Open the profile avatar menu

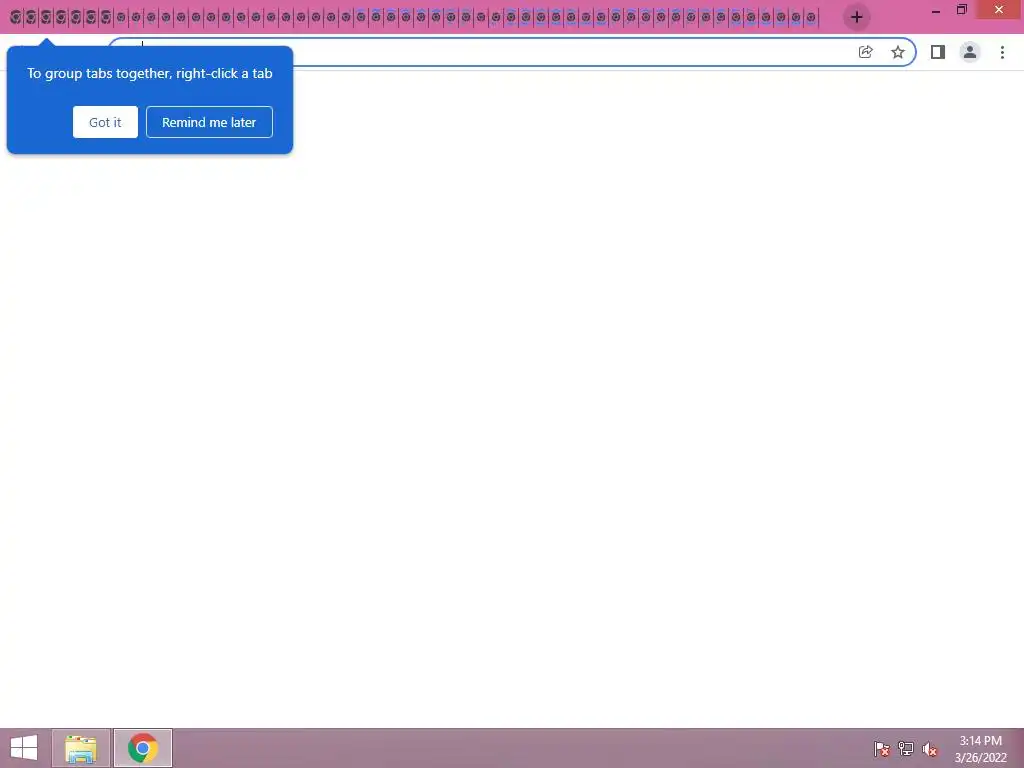click(x=970, y=52)
